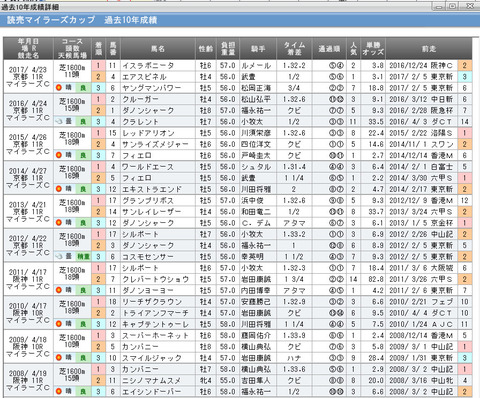Click the 2013/ 4/21 京都 11R race cell

coord(28,212)
